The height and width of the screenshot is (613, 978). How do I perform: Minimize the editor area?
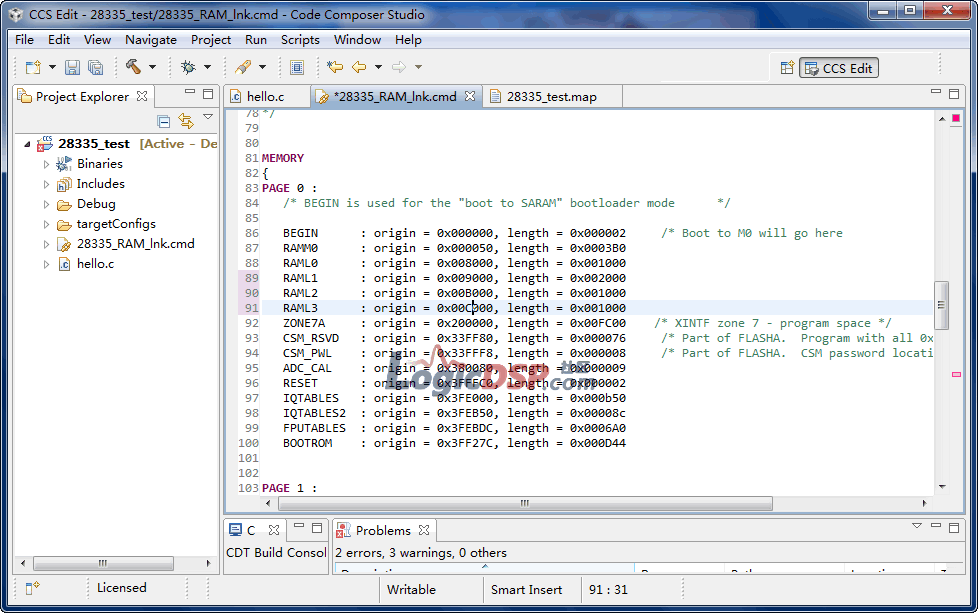click(936, 92)
